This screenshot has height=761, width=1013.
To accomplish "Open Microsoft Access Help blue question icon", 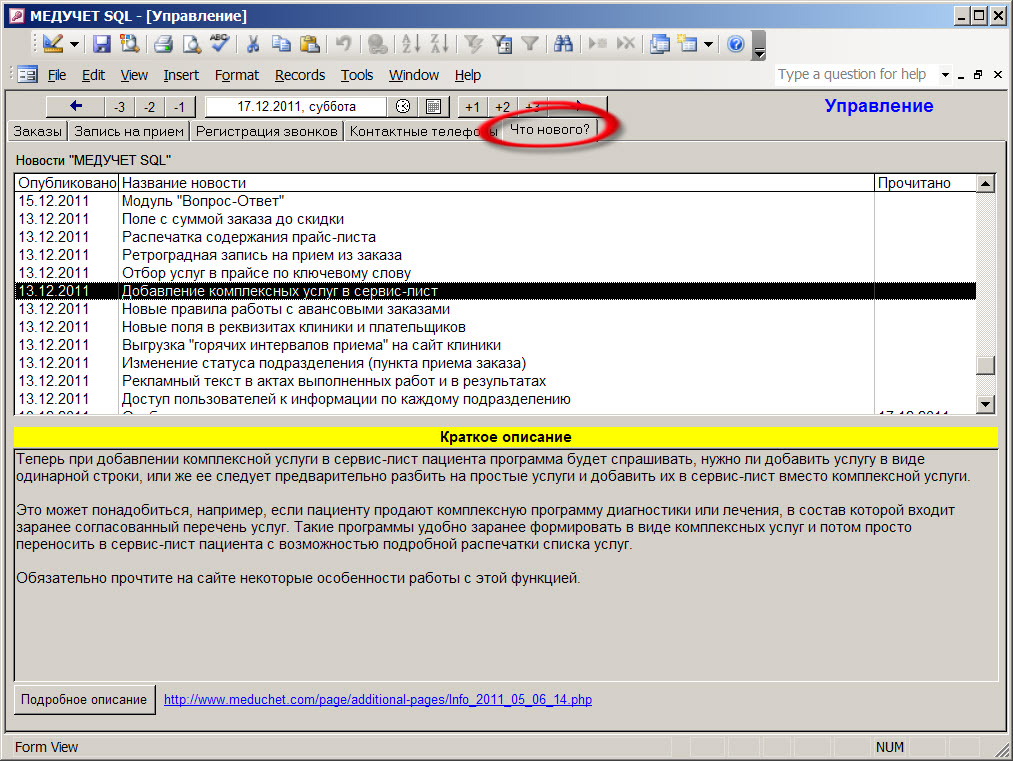I will pos(736,44).
